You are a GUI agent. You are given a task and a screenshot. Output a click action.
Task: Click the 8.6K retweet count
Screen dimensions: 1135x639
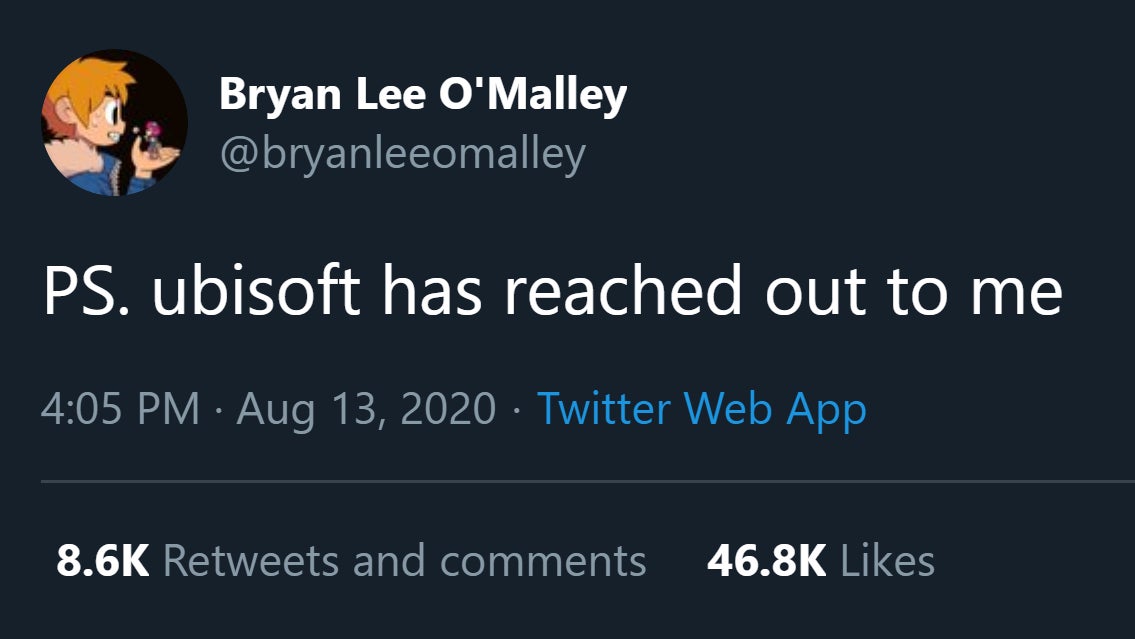click(x=102, y=561)
